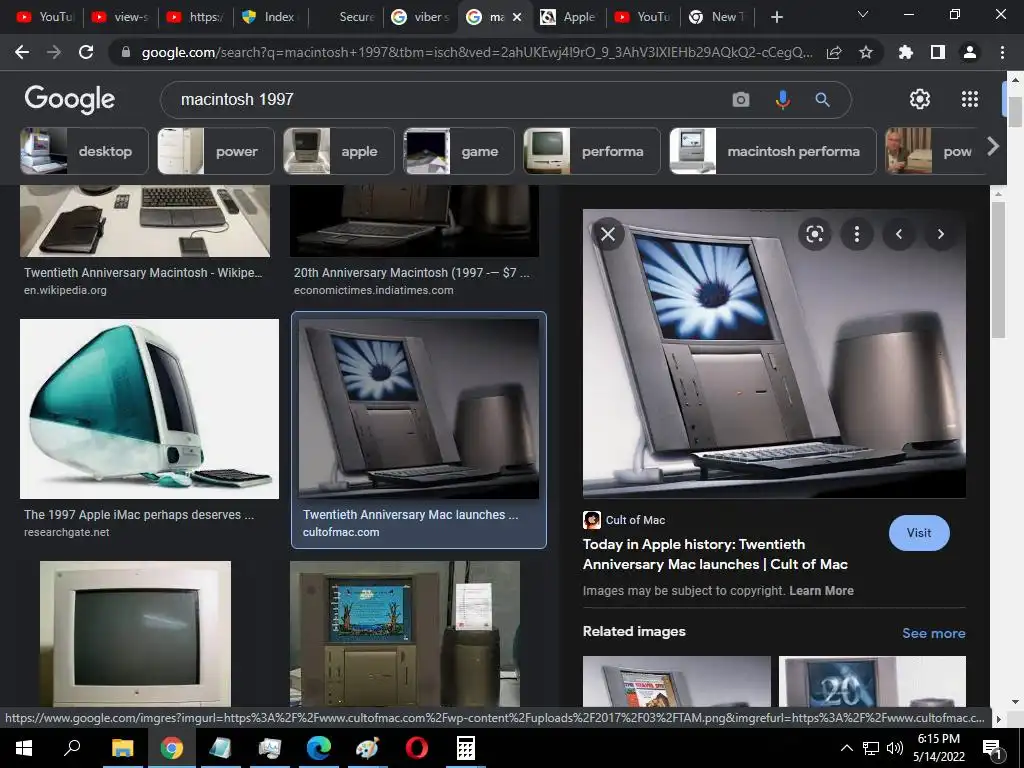Click the browser Back arrow
This screenshot has height=768, width=1024.
(22, 52)
